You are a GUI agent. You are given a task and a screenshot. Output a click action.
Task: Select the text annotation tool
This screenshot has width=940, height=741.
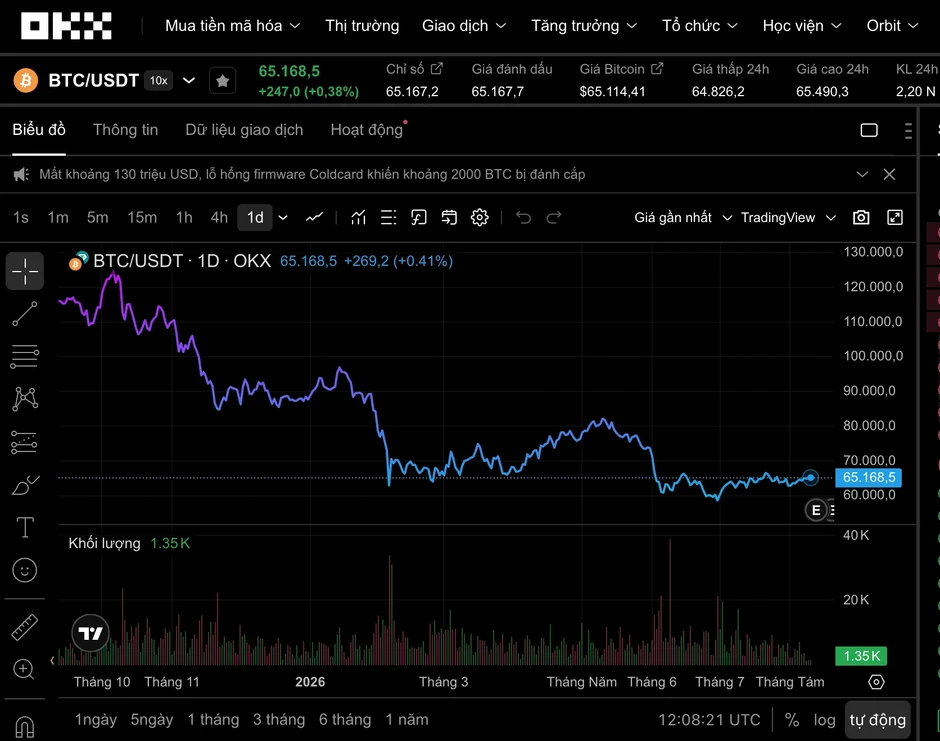tap(25, 528)
